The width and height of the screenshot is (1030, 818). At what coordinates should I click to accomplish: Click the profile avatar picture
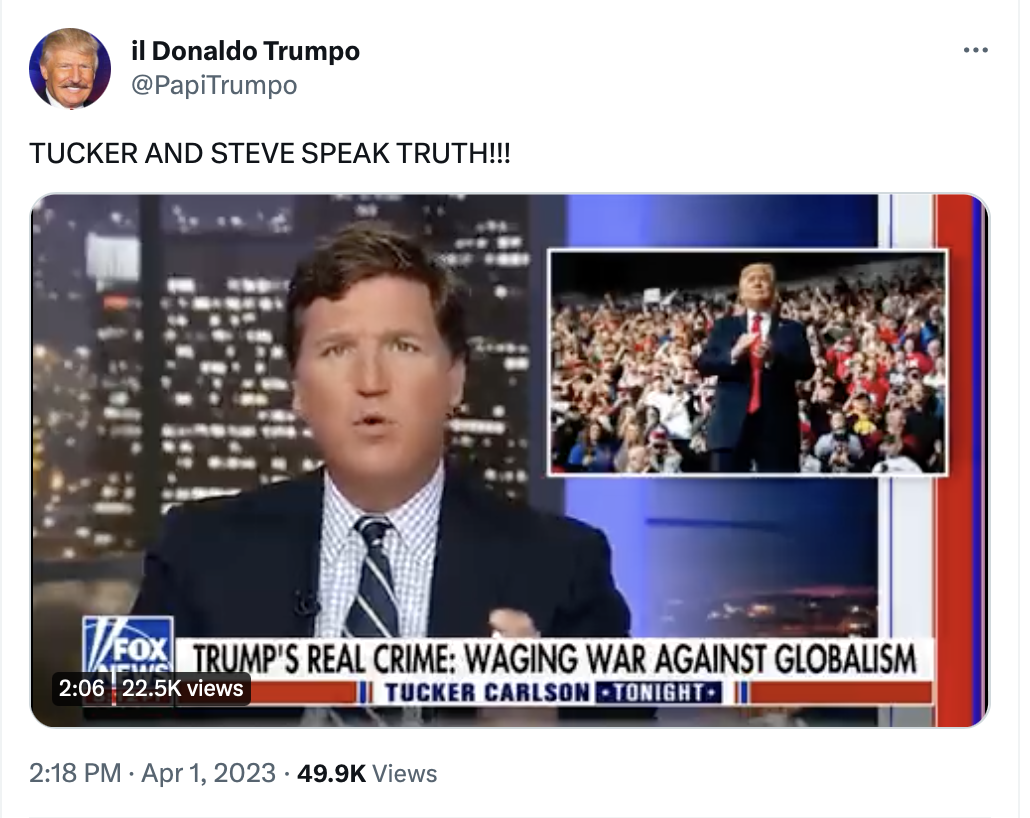[x=70, y=68]
